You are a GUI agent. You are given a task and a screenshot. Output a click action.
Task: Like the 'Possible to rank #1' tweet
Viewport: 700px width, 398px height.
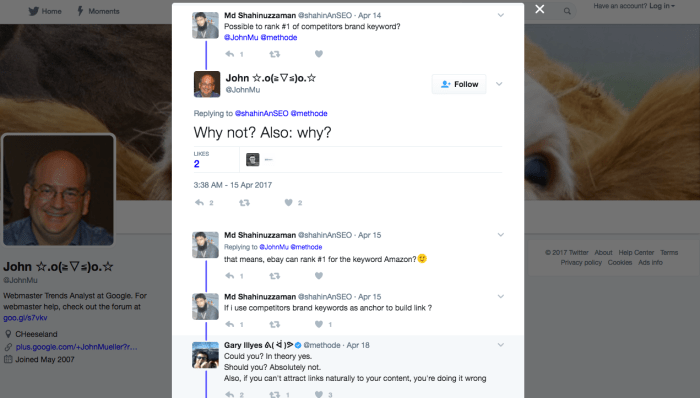pos(319,54)
